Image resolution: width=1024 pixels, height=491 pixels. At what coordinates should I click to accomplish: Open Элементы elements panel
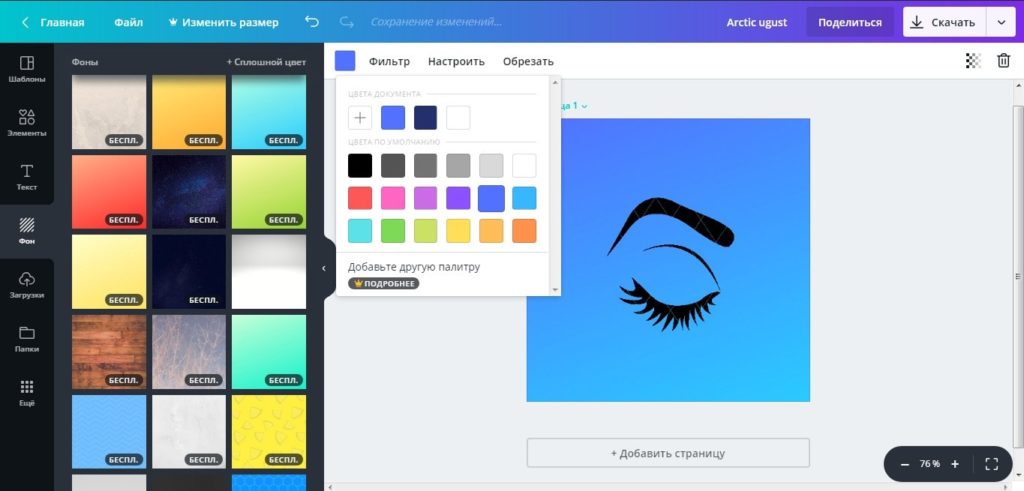point(27,122)
